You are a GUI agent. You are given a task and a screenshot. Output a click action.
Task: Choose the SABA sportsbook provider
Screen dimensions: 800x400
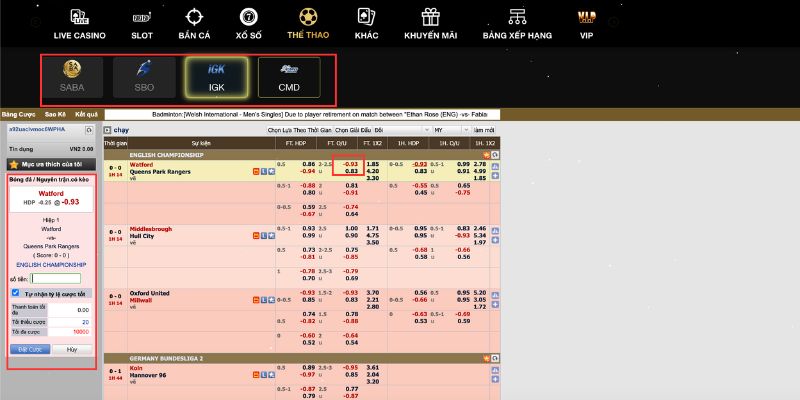click(70, 75)
